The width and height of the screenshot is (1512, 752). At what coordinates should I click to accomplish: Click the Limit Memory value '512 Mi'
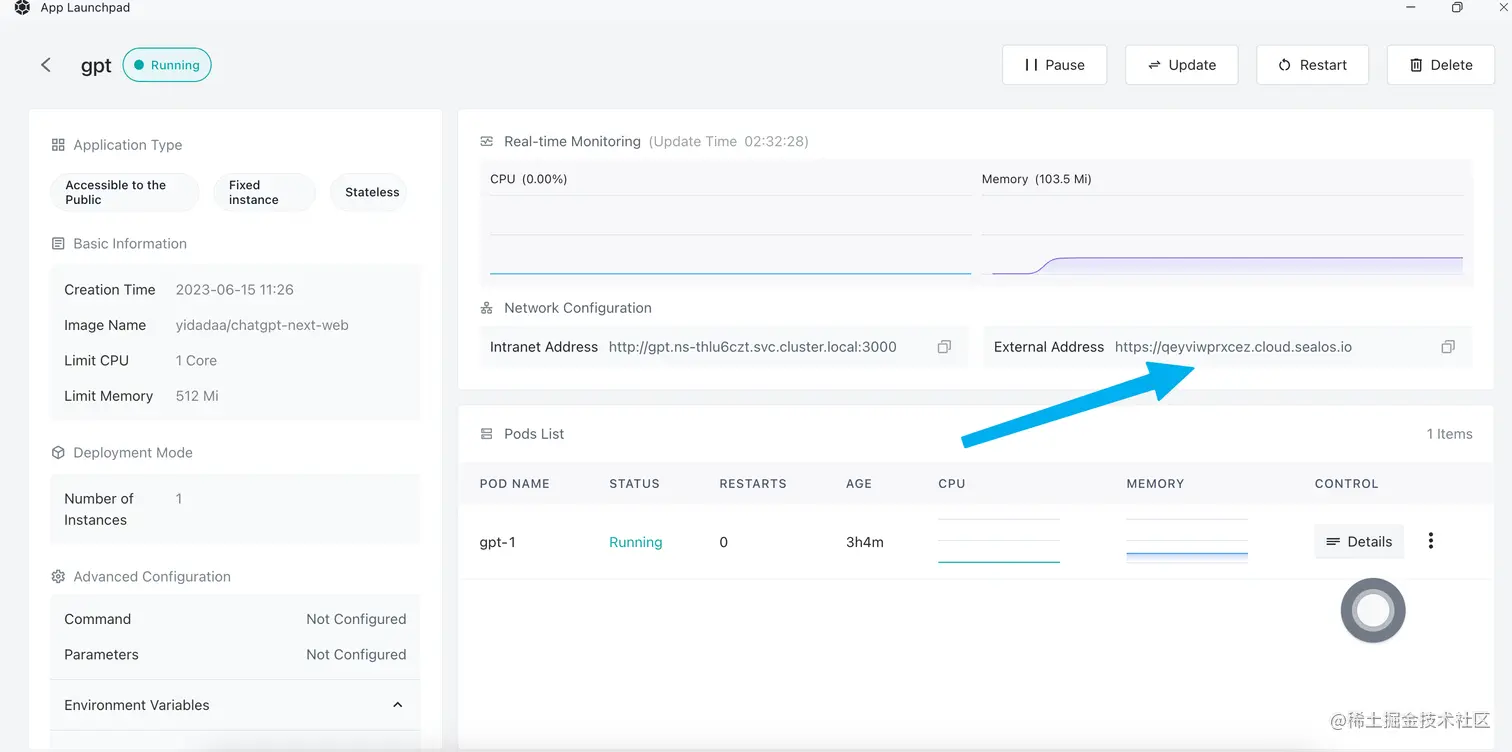point(197,396)
